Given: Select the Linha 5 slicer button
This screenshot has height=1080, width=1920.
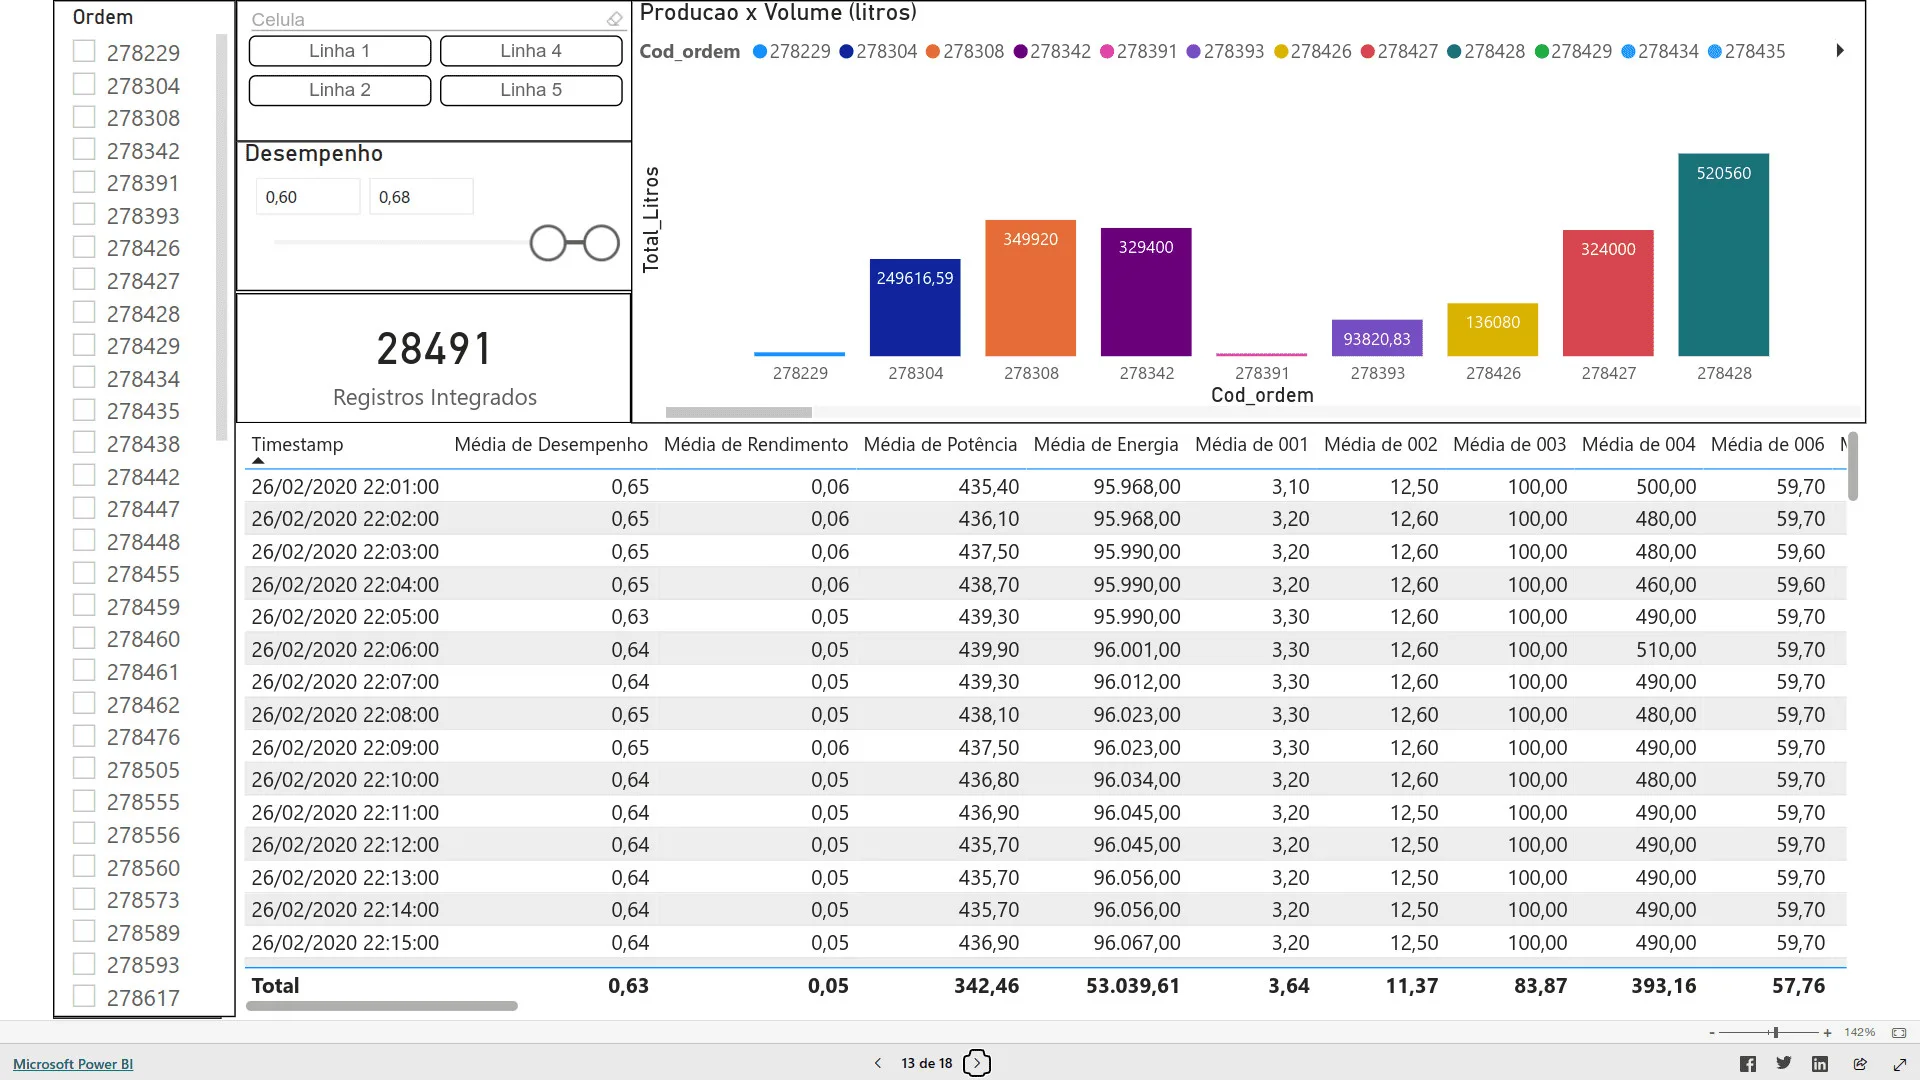Looking at the screenshot, I should (x=530, y=90).
